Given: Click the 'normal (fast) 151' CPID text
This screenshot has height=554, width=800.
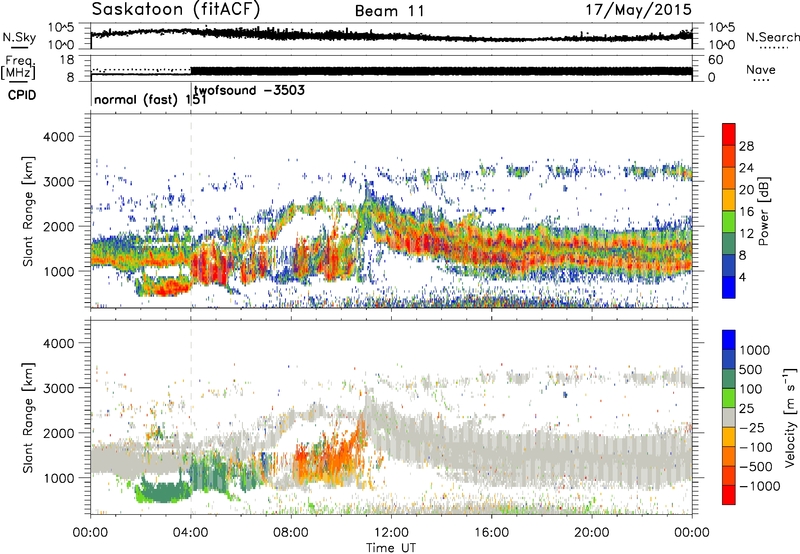Looking at the screenshot, I should point(151,99).
